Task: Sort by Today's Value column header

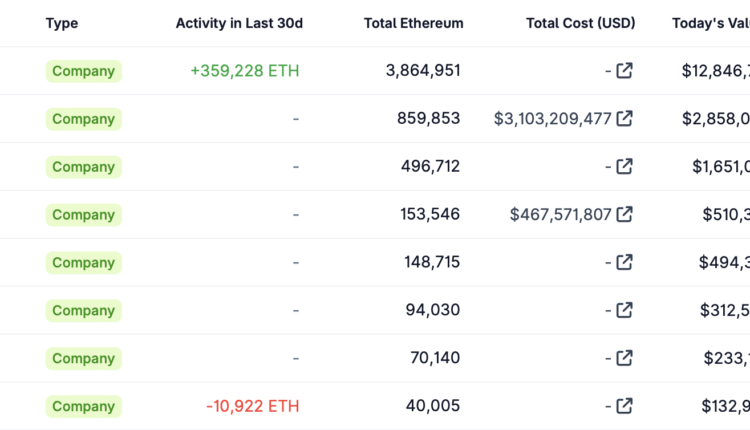Action: pos(710,23)
